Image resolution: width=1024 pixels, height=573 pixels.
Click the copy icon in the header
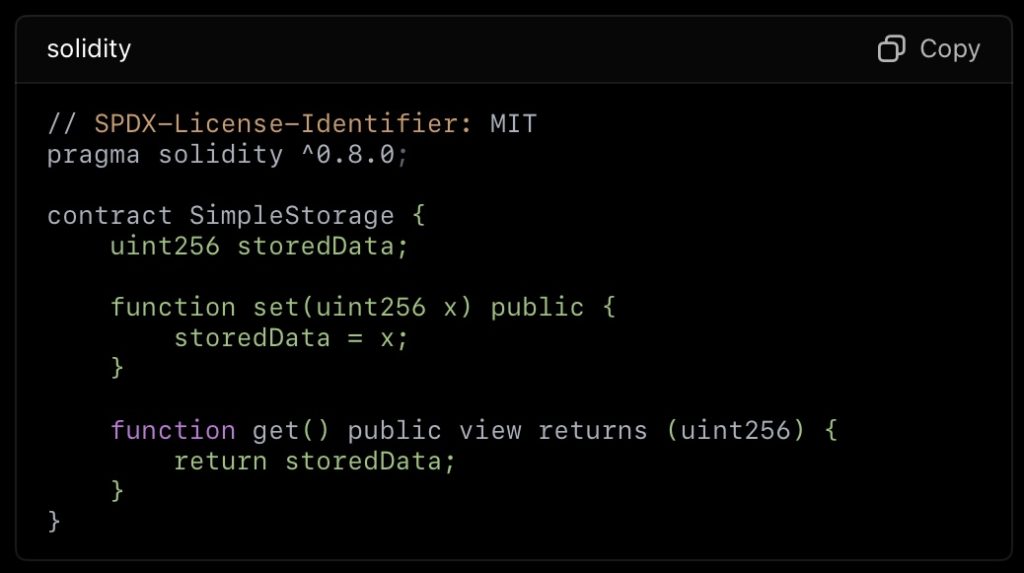[891, 49]
